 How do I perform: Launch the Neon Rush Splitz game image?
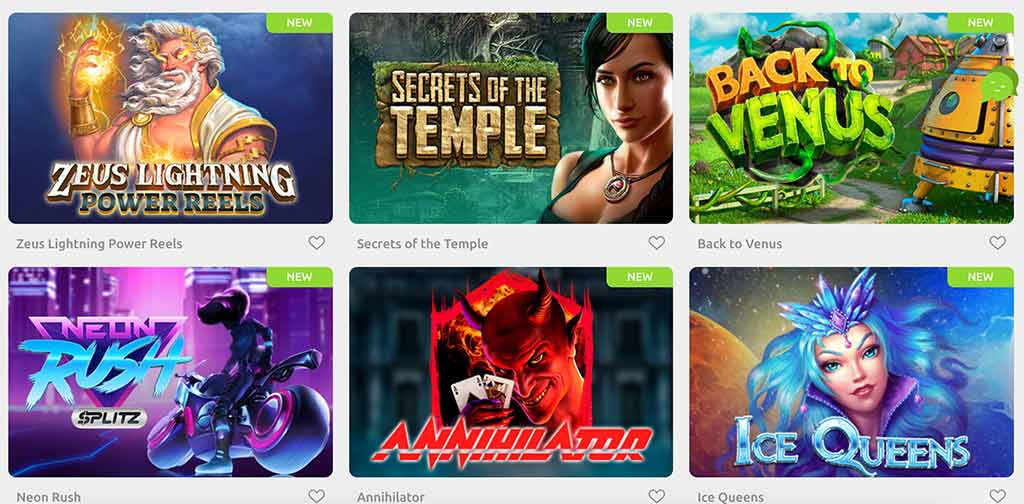[x=170, y=372]
